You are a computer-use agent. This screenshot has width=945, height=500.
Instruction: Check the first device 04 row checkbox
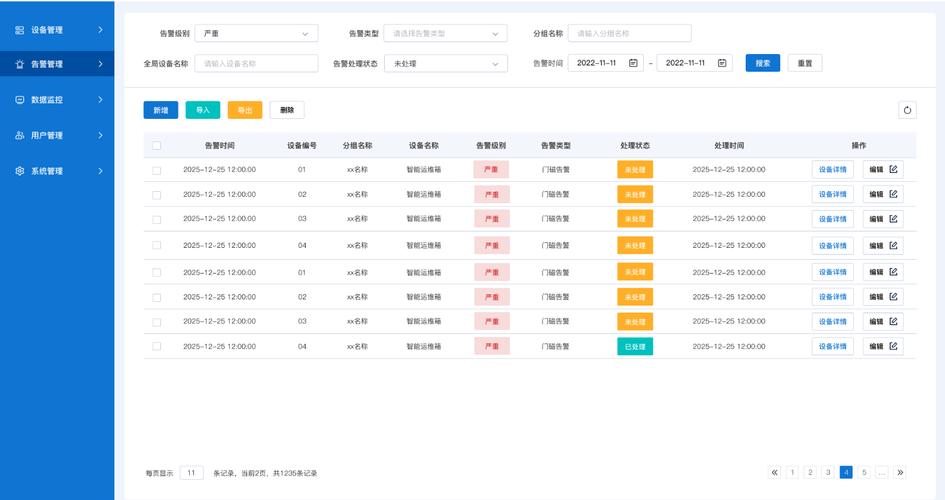coord(157,245)
